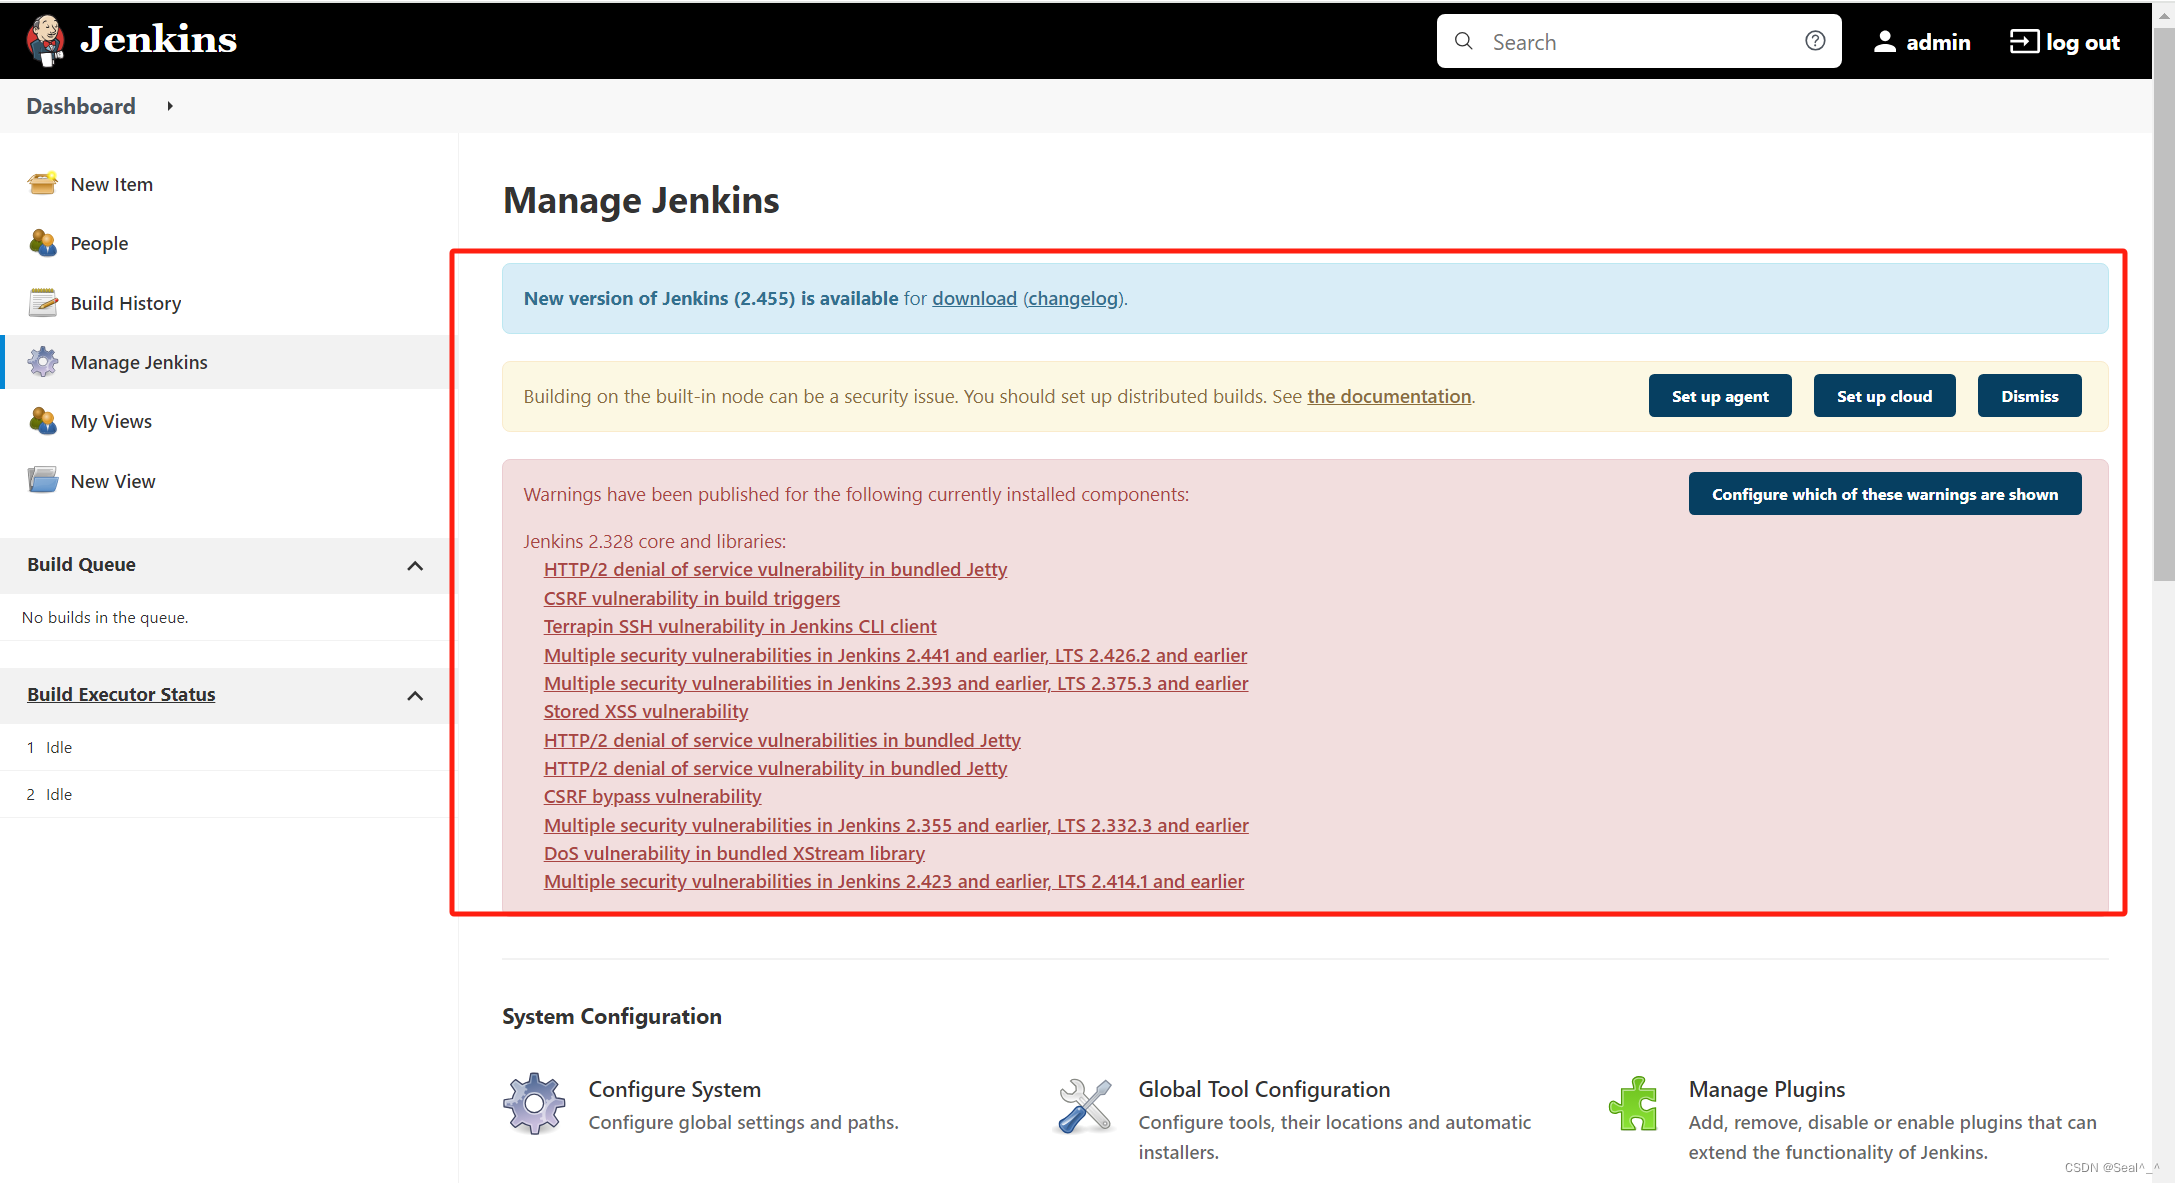Click Dismiss button for node warning
The image size is (2175, 1183).
2031,396
